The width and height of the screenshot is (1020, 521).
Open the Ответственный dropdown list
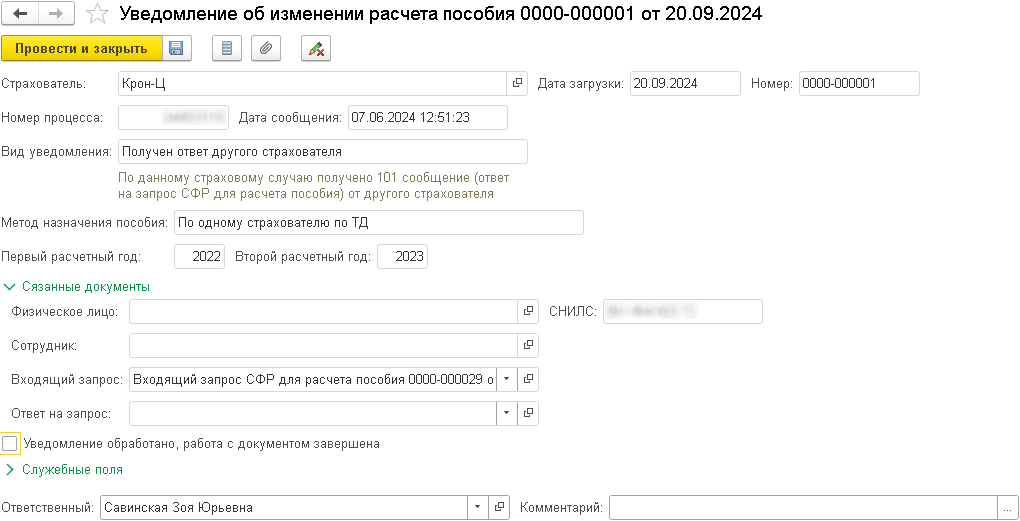pyautogui.click(x=479, y=508)
